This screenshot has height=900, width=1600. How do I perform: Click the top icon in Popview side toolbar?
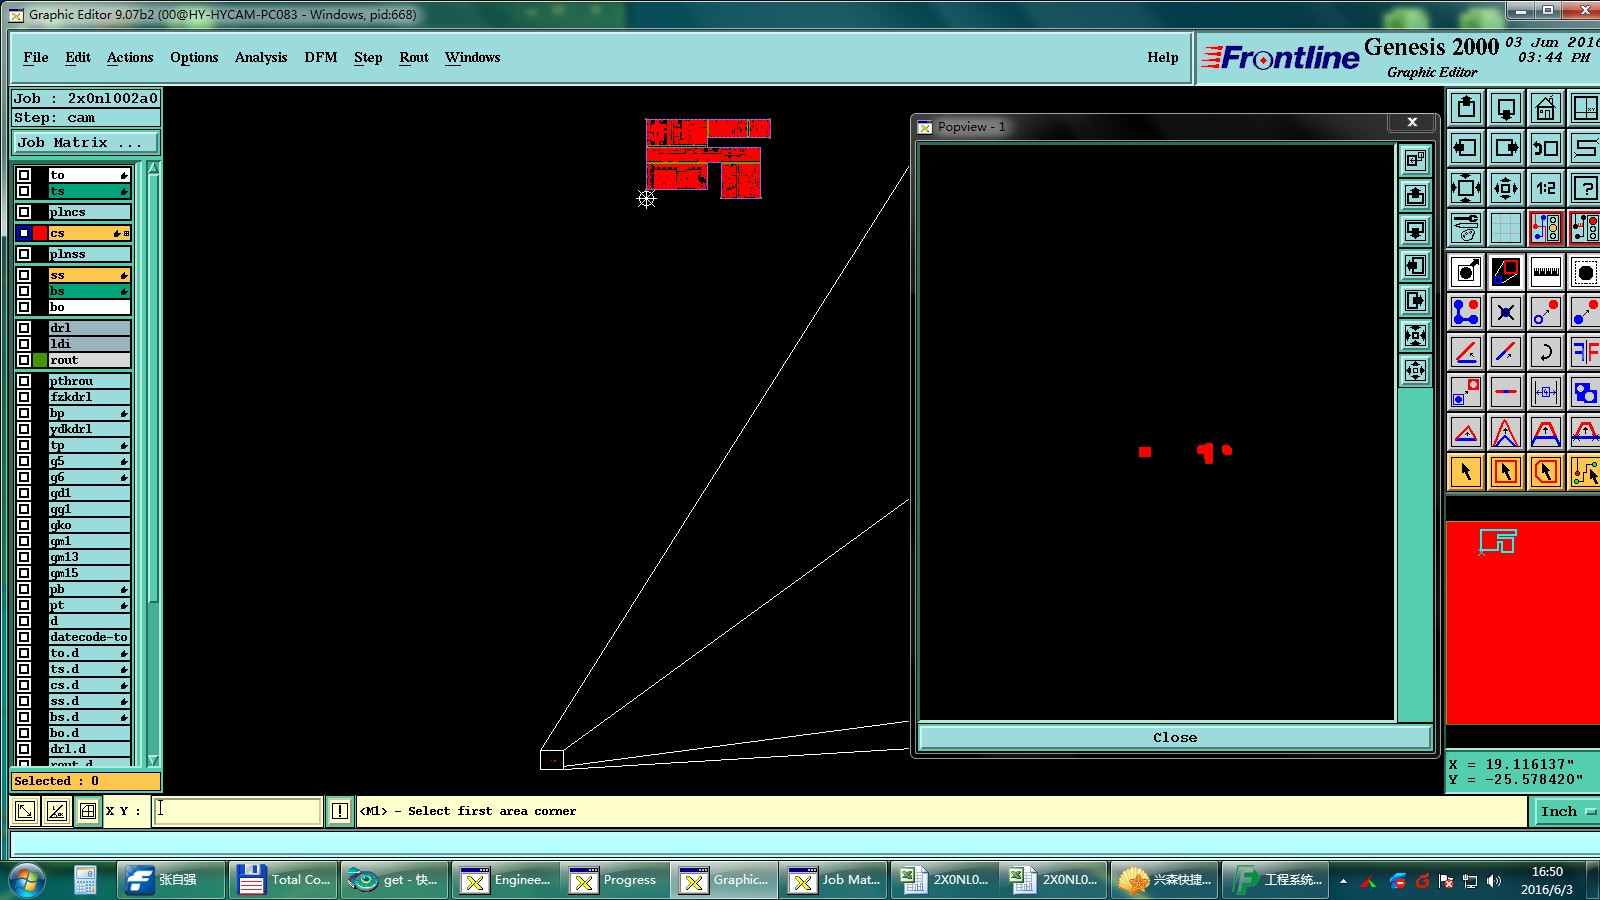click(x=1415, y=160)
